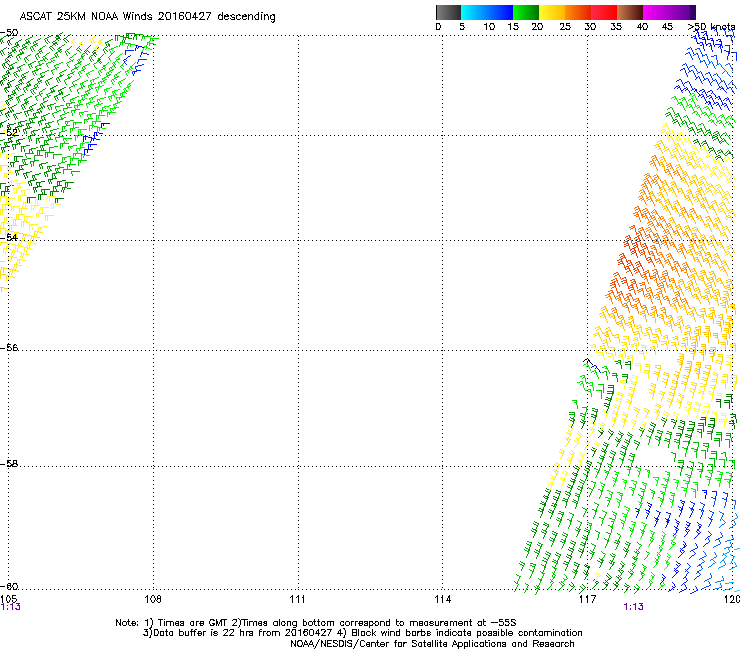Click the purple '1:13' time right of 117
This screenshot has width=740, height=650.
tap(633, 607)
